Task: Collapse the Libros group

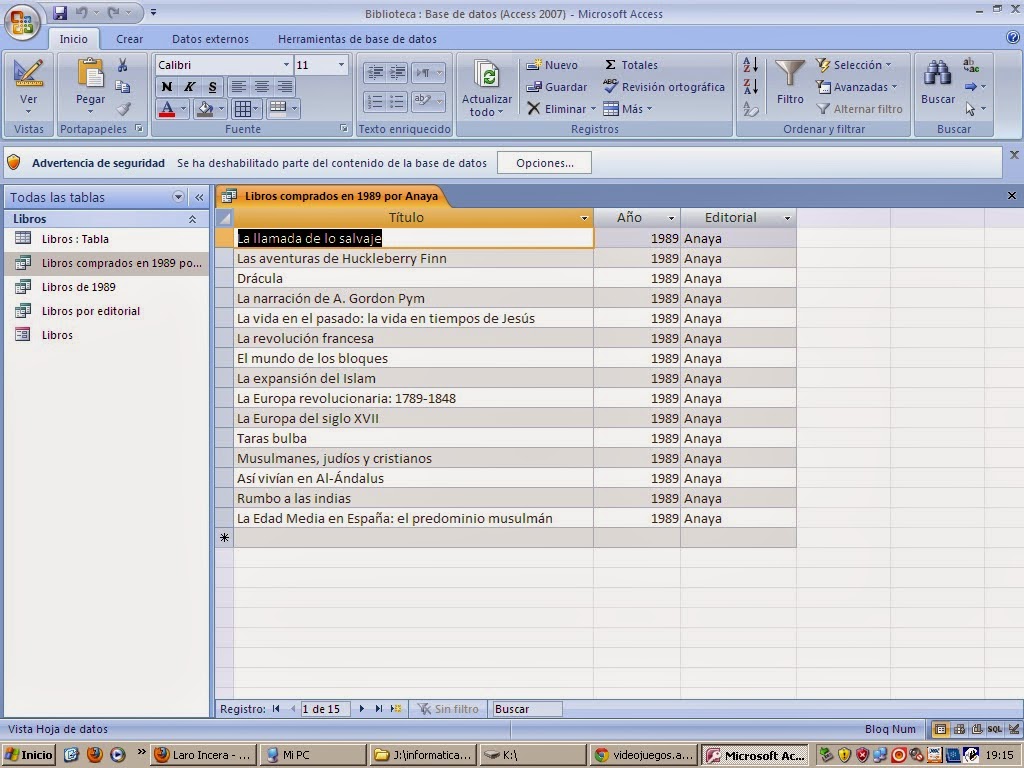Action: pyautogui.click(x=193, y=219)
